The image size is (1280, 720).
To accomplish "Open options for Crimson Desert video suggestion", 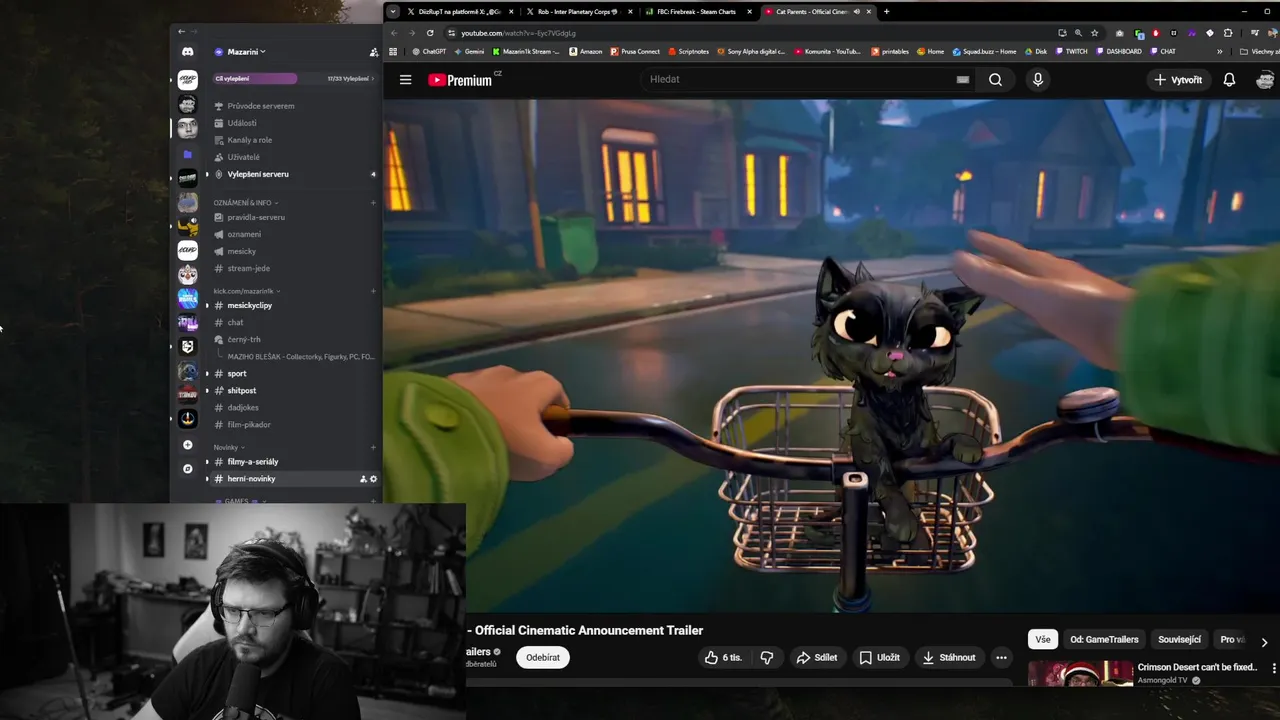I will (1274, 668).
